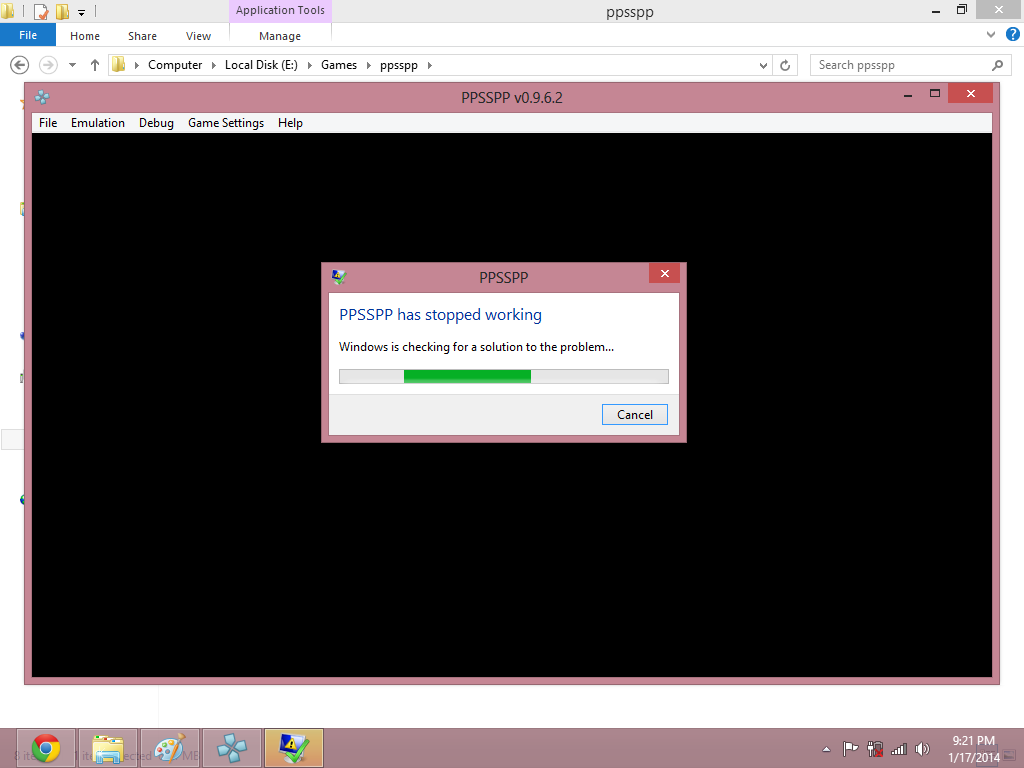1024x768 pixels.
Task: Switch to PPSSPP in the taskbar
Action: pyautogui.click(x=232, y=748)
